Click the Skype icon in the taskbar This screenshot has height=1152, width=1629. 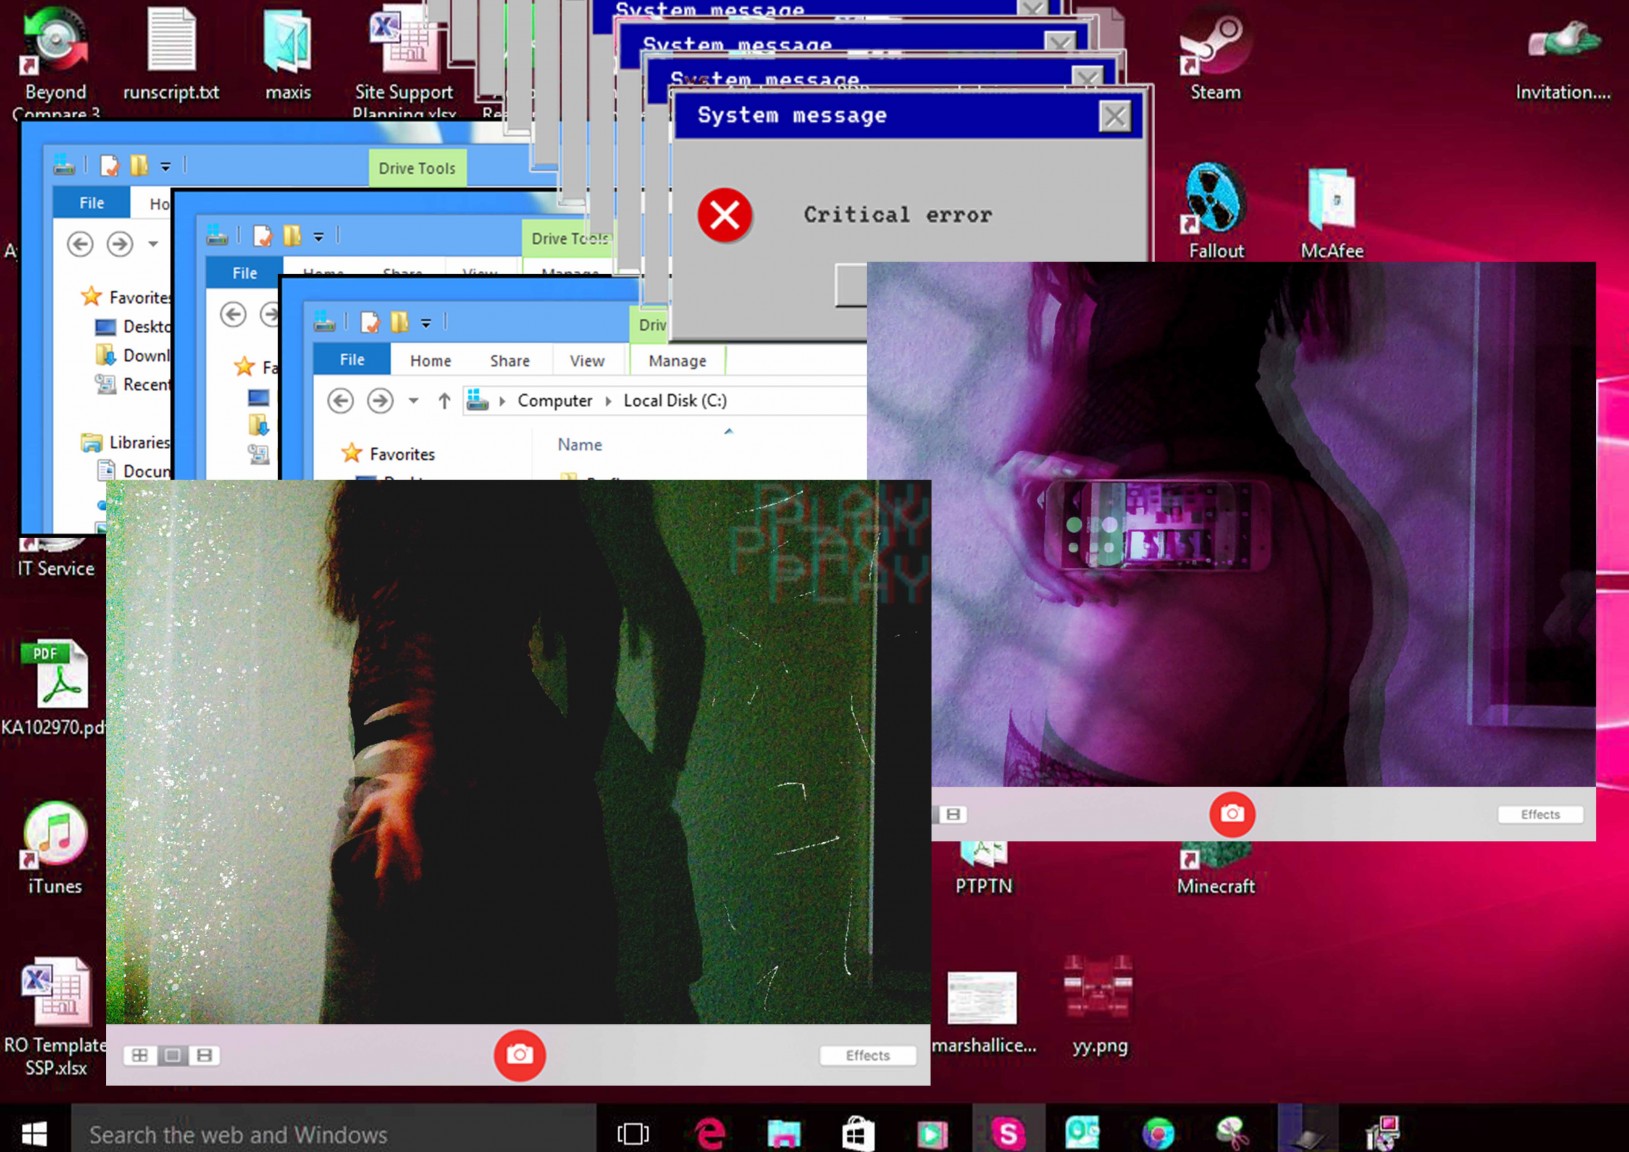1008,1133
